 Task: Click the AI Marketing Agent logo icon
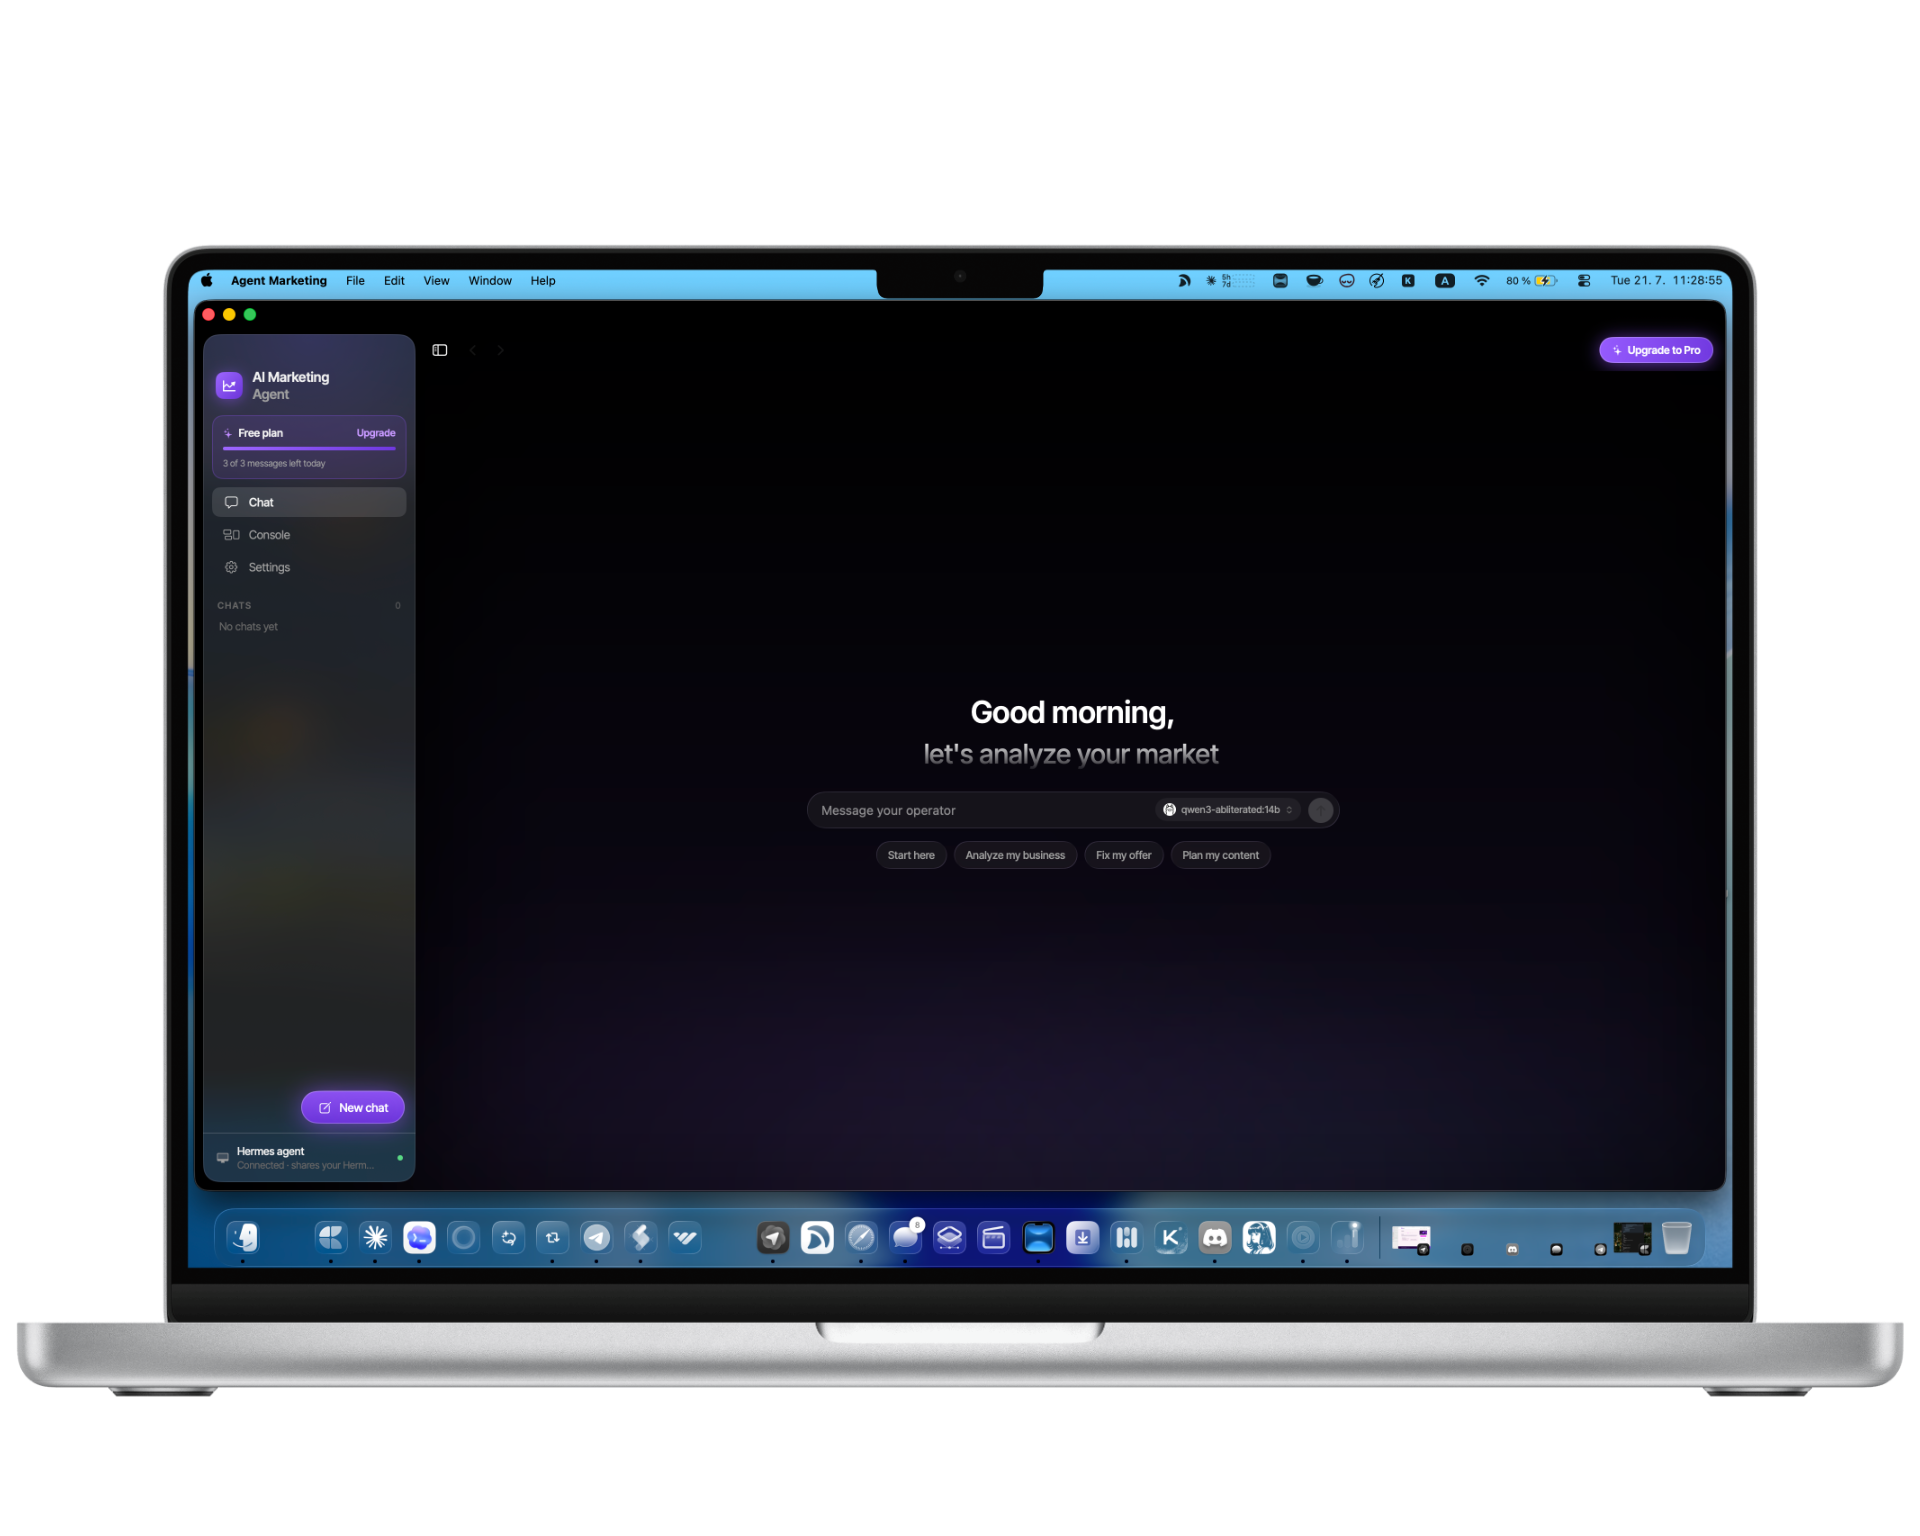tap(229, 385)
